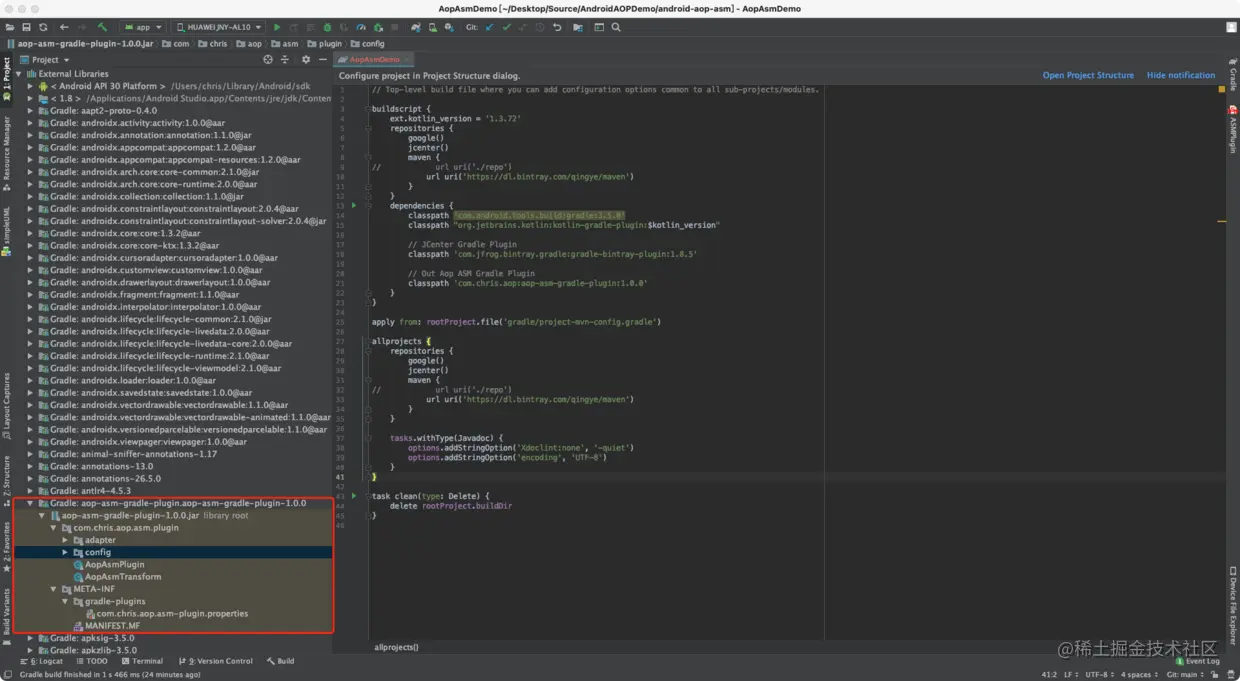This screenshot has width=1240, height=681.
Task: Click the Hide notification link
Action: click(x=1181, y=75)
